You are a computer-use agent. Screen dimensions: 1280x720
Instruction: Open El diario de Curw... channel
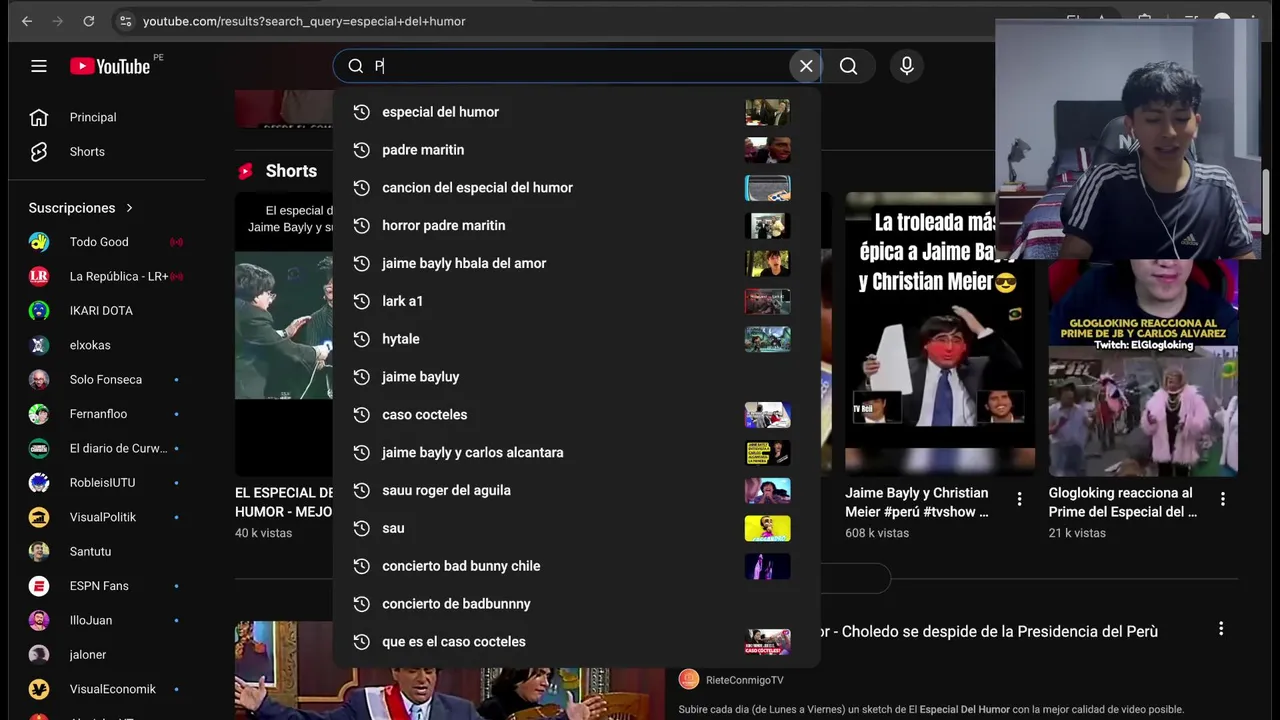[x=107, y=449]
